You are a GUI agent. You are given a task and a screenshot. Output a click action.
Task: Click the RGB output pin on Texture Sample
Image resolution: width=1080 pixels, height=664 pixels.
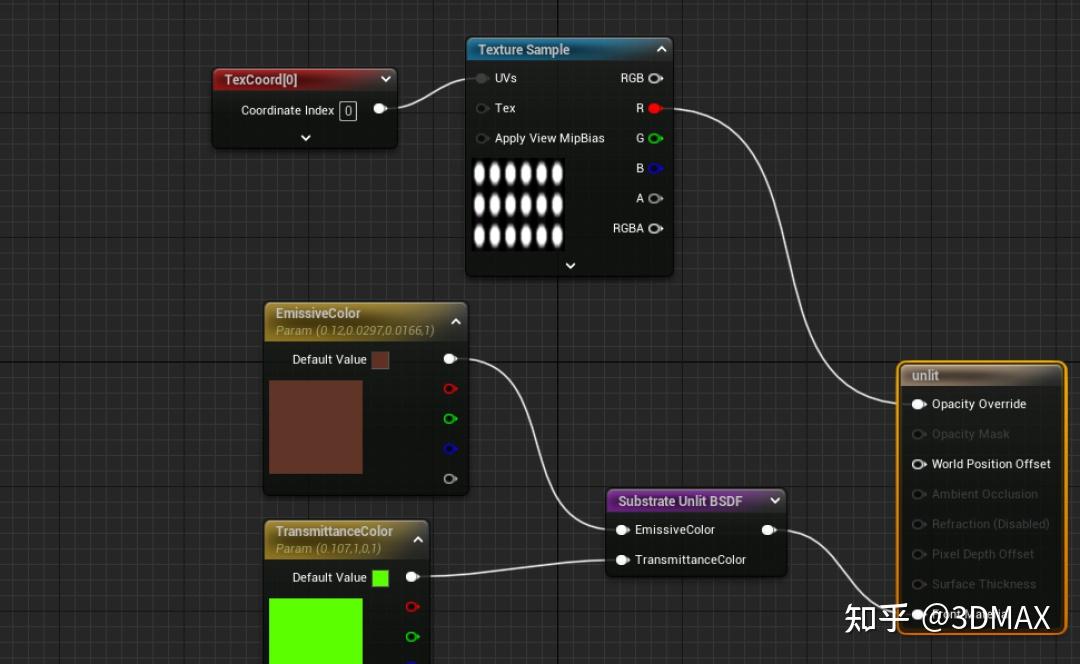[x=655, y=78]
